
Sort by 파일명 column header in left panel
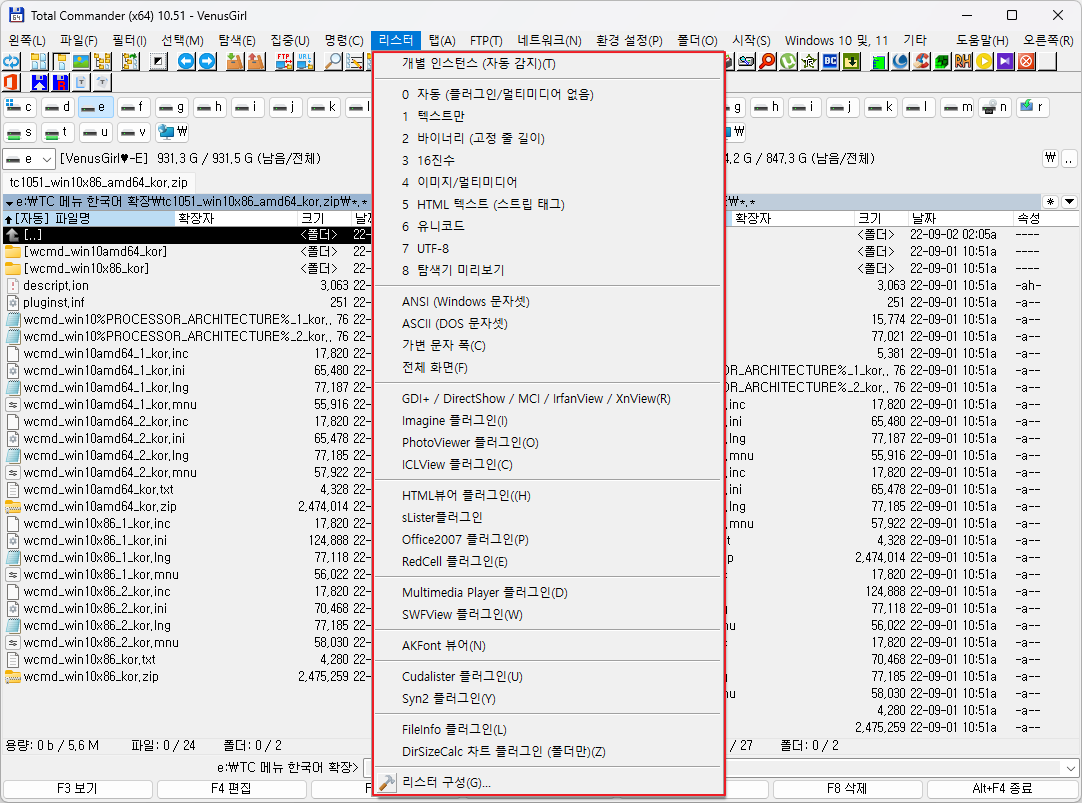88,219
